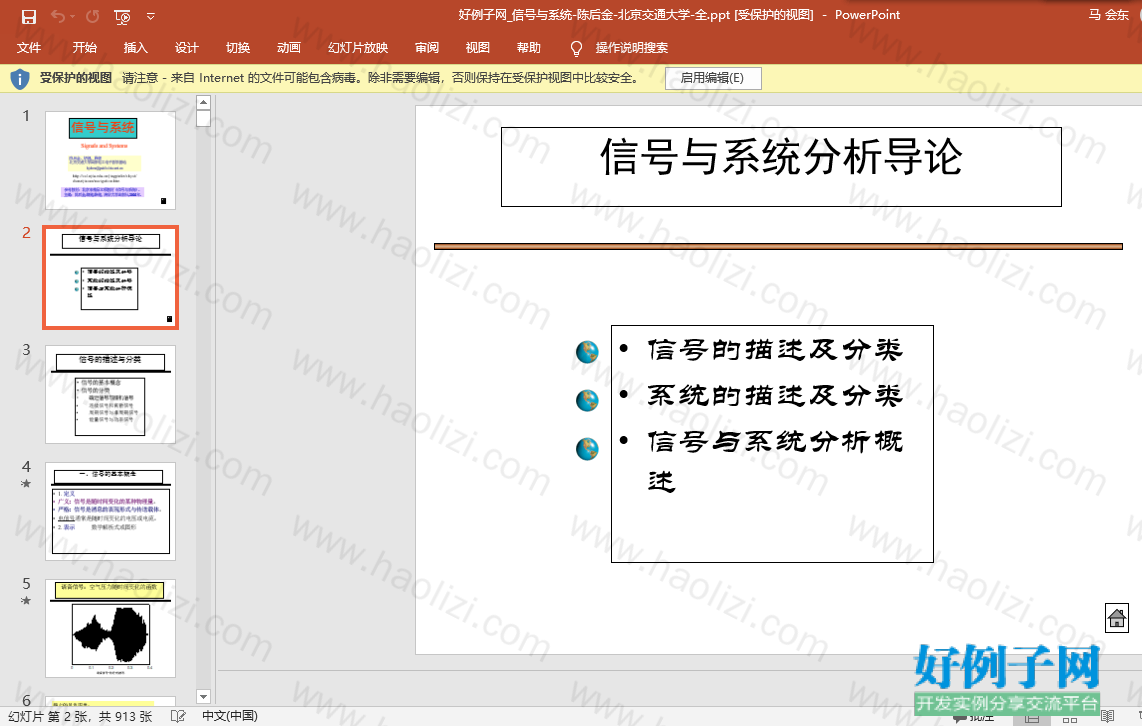
Task: Open the 审阅 tab
Action: pyautogui.click(x=427, y=47)
